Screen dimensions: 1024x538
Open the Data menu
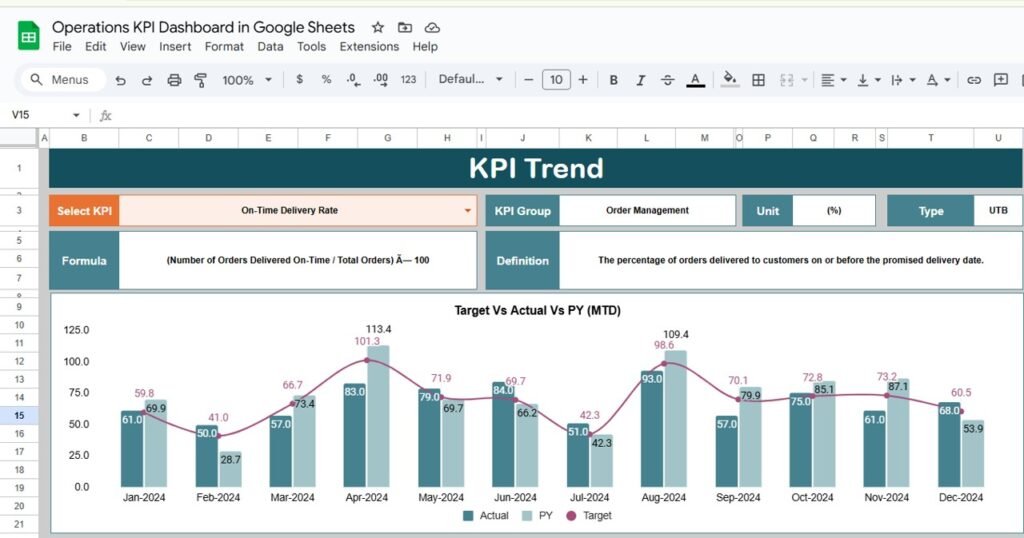tap(270, 46)
